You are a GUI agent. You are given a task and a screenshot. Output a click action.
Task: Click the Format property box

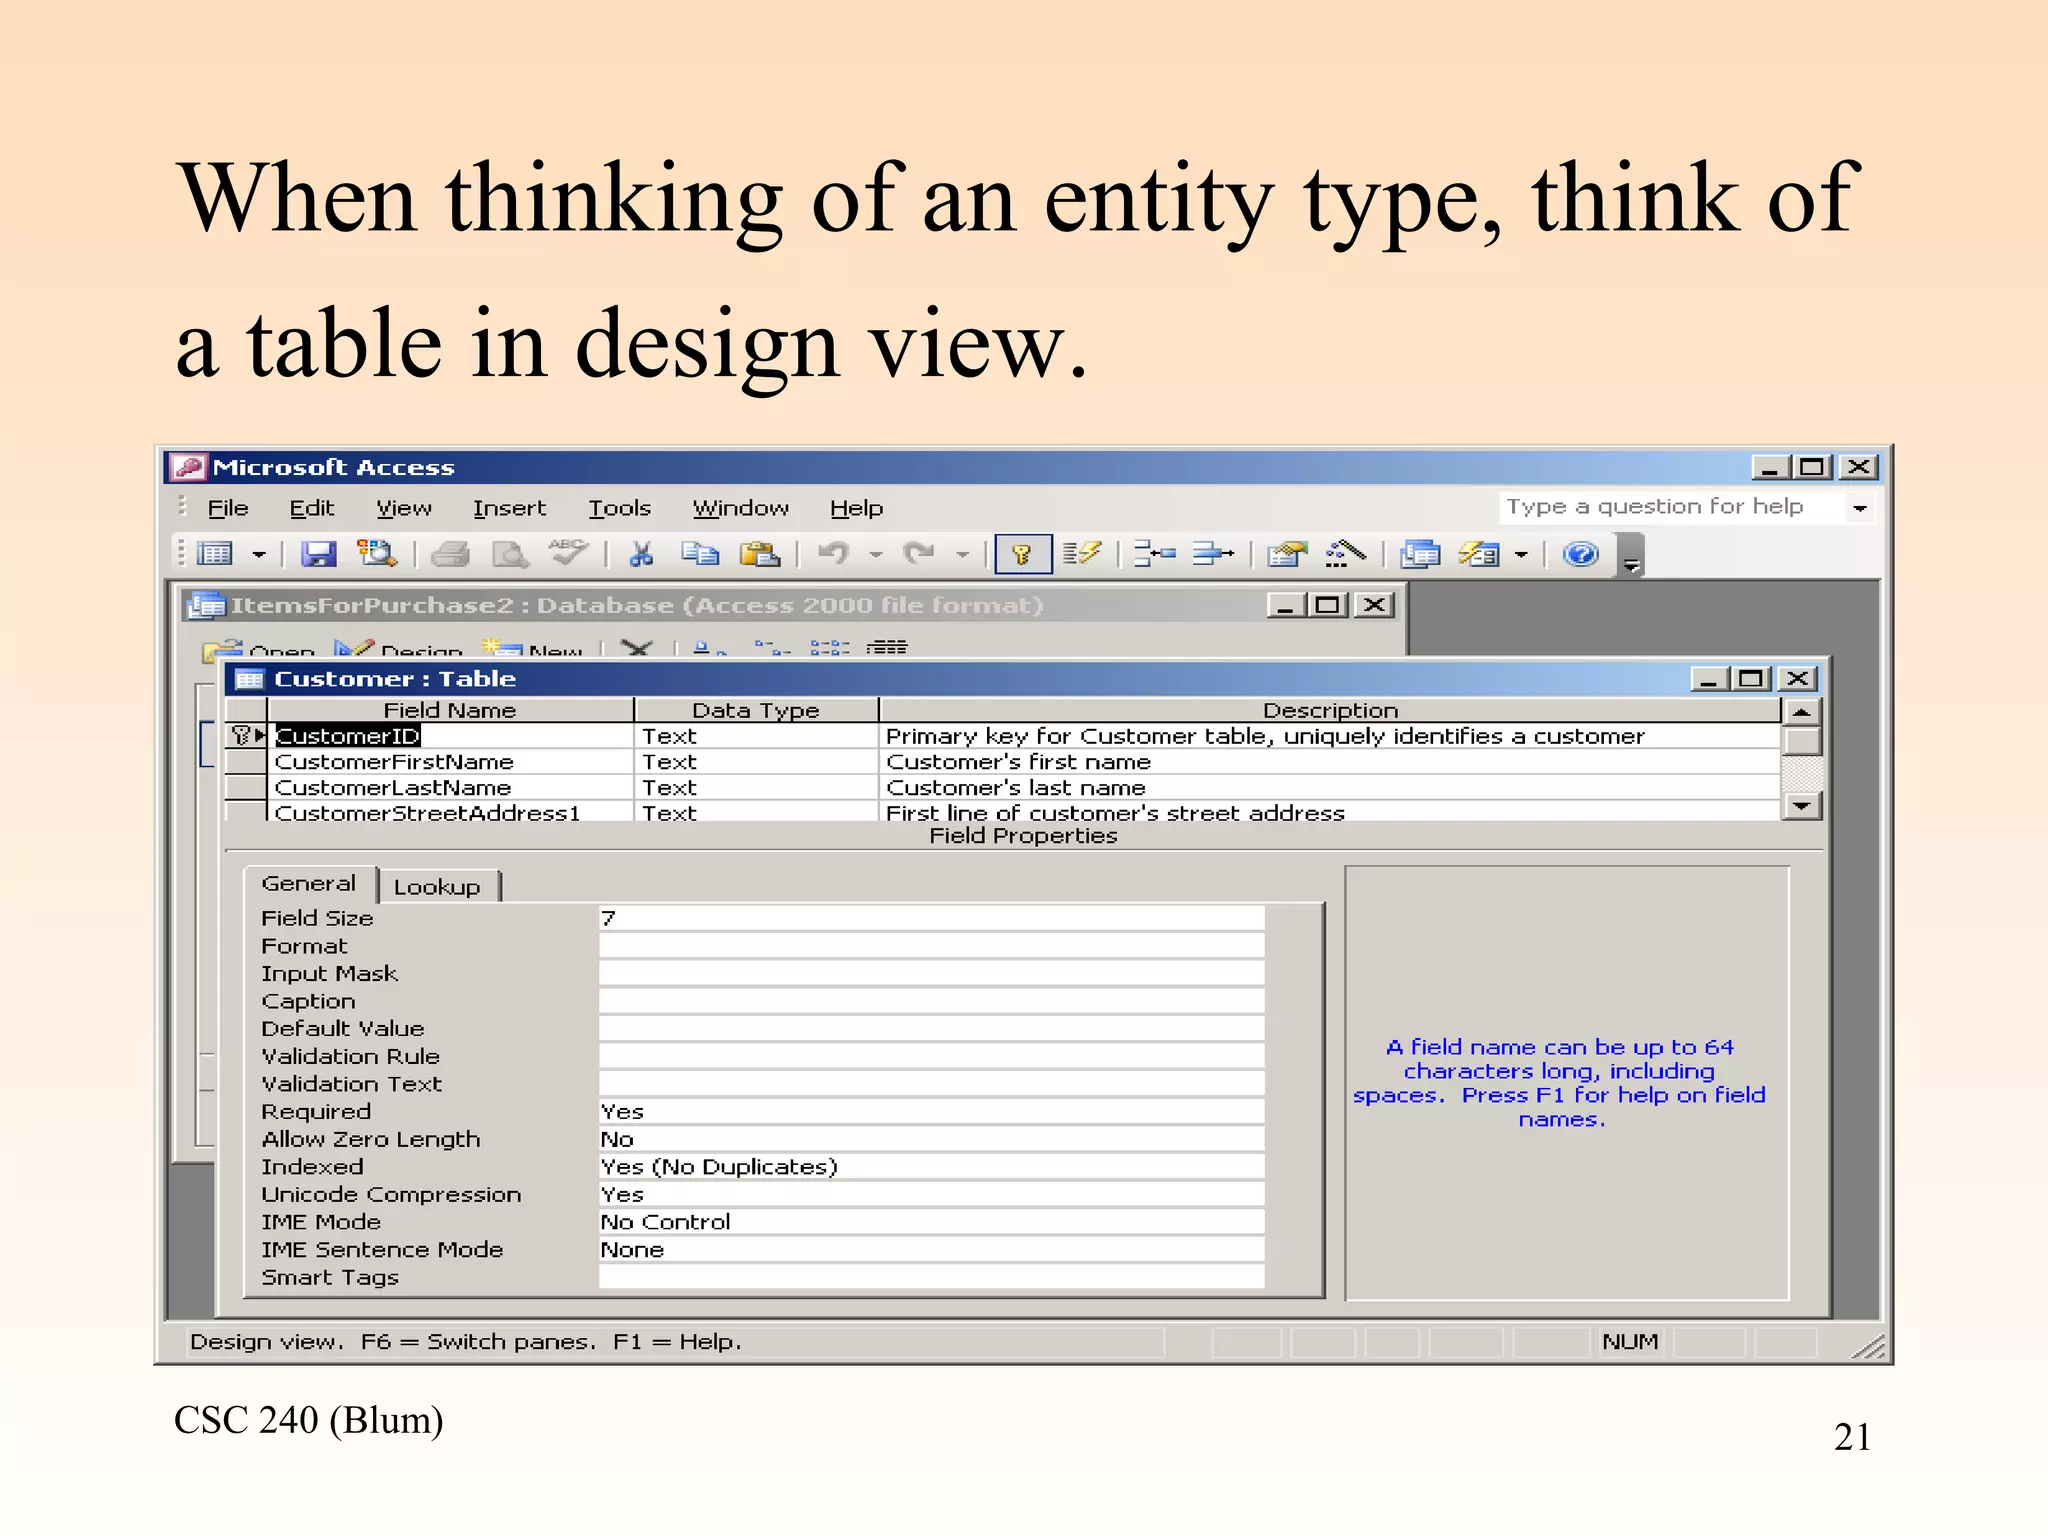931,946
